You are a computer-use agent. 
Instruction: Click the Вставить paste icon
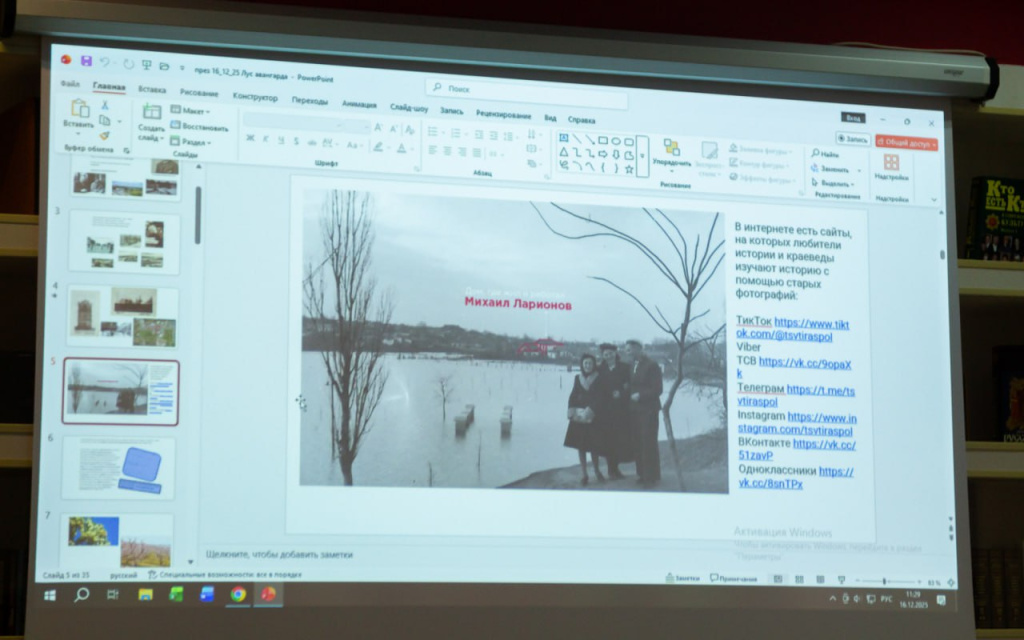point(79,112)
